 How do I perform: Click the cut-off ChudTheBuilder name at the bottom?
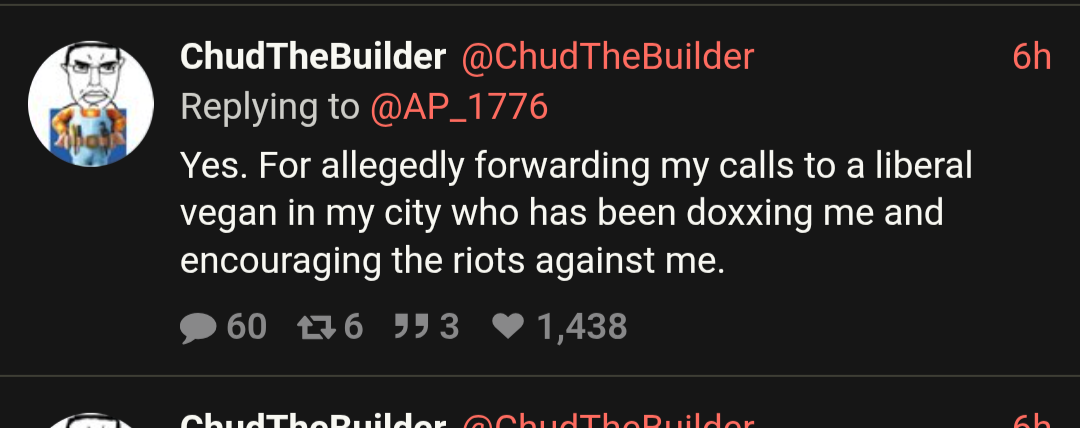312,421
